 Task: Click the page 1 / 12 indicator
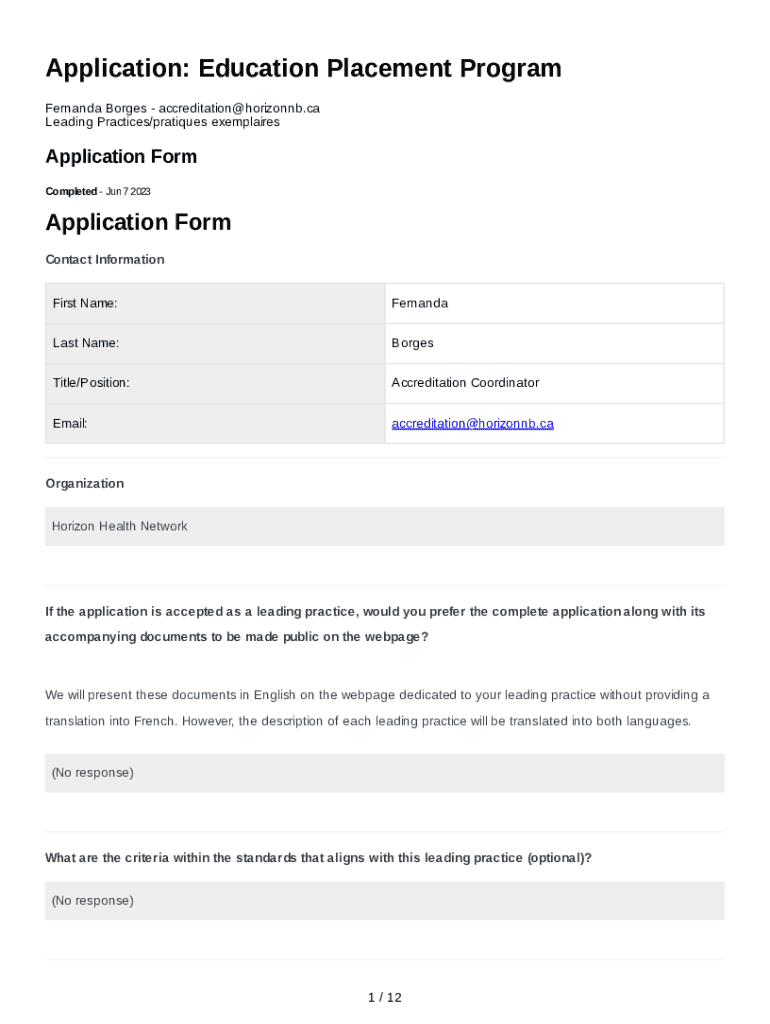pos(384,997)
